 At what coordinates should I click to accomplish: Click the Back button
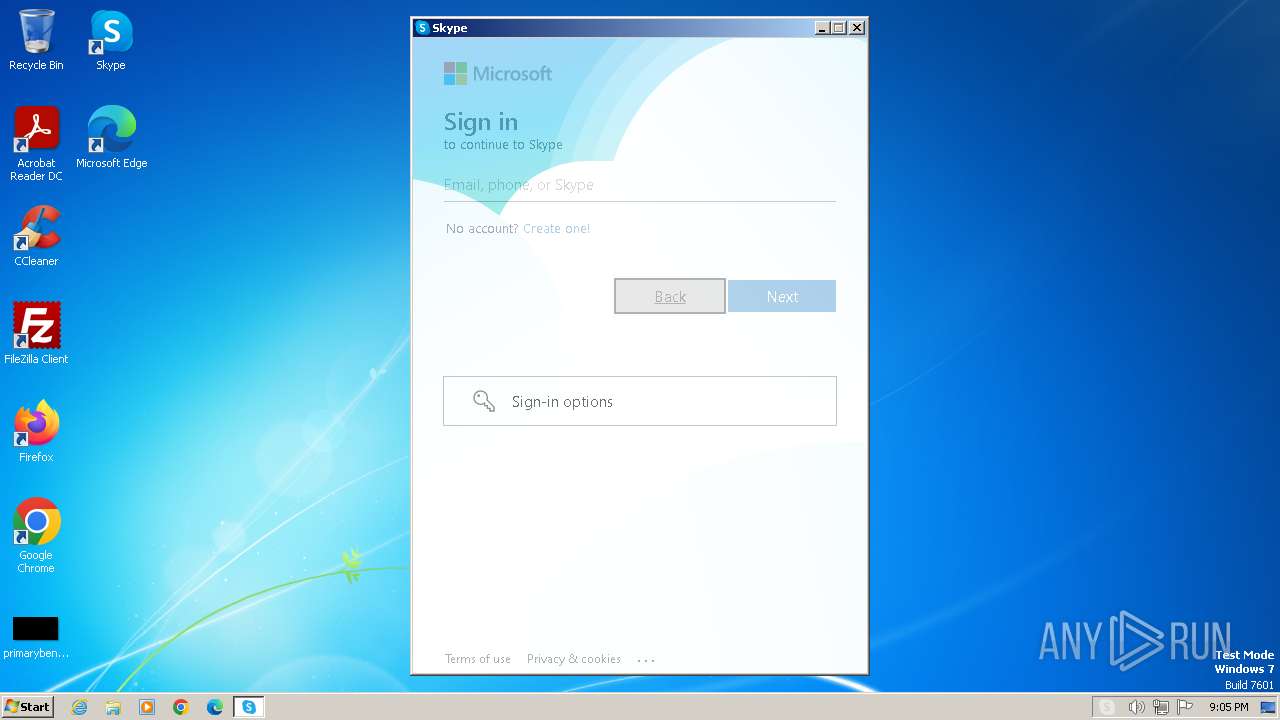pyautogui.click(x=670, y=296)
